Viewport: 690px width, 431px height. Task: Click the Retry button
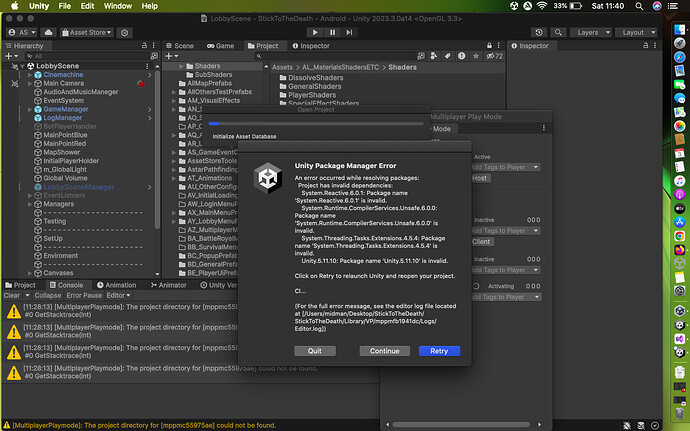(x=439, y=351)
